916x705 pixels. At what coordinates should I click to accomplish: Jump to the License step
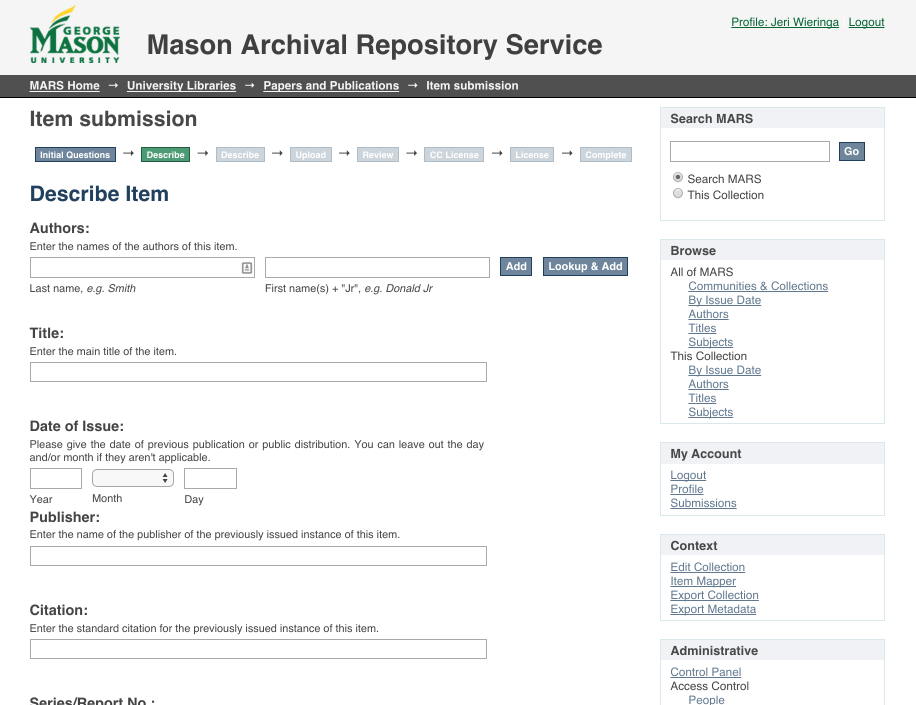(x=532, y=155)
